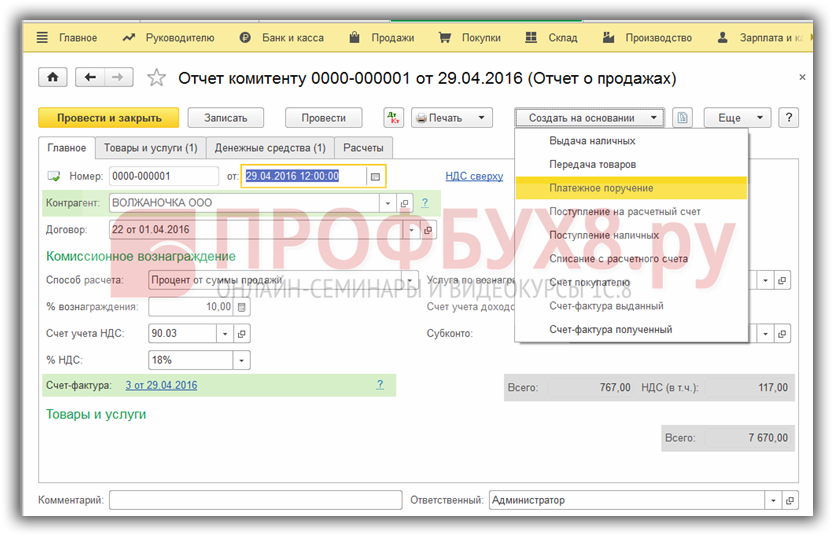The height and width of the screenshot is (536, 833).
Task: Click the Комментарий input field
Action: click(256, 500)
